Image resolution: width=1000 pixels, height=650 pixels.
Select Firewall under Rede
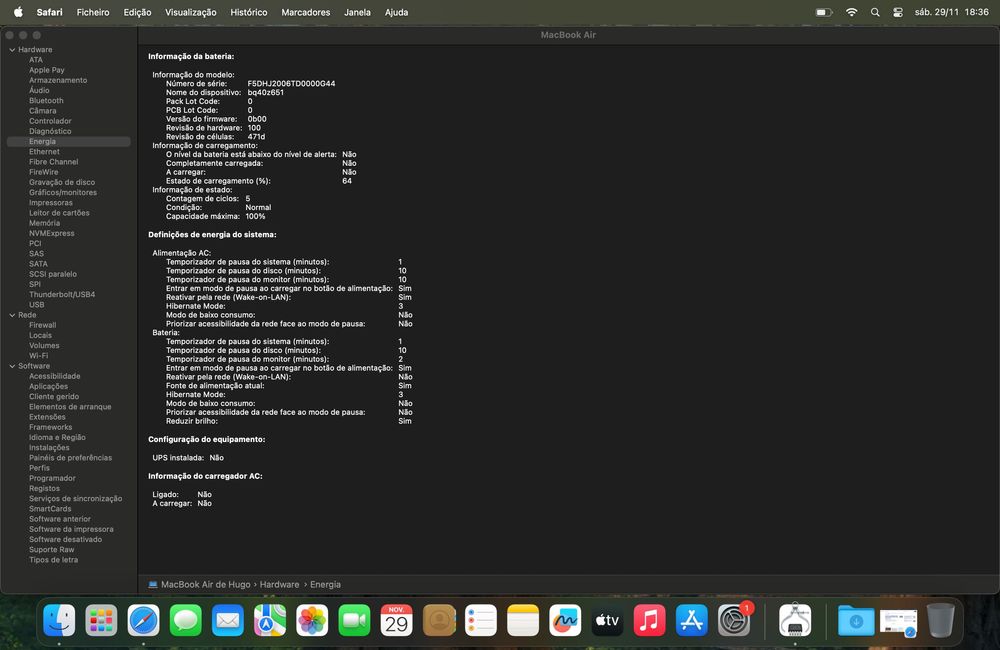pos(42,325)
